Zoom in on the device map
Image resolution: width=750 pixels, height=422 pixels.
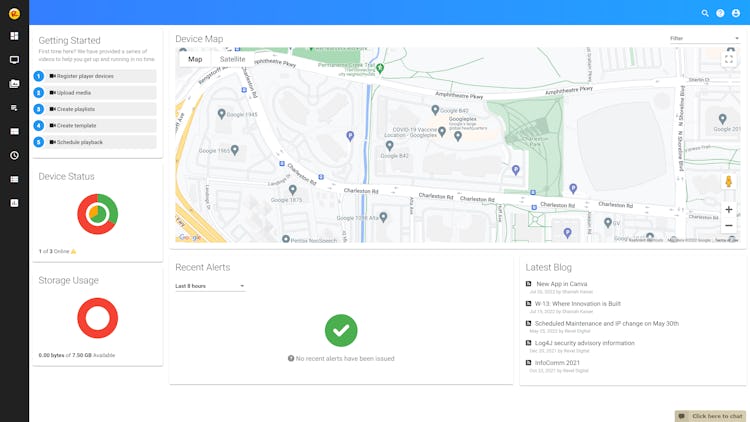pos(728,210)
